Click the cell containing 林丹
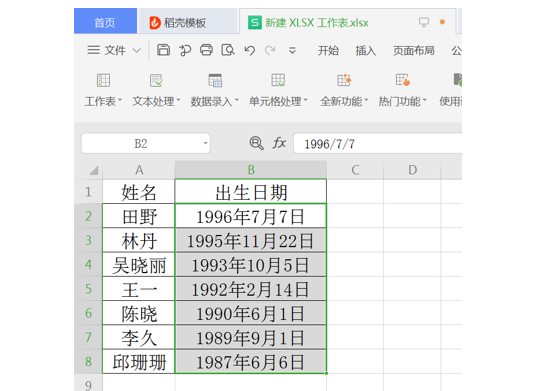Screen dimensions: 545x391 [x=139, y=240]
